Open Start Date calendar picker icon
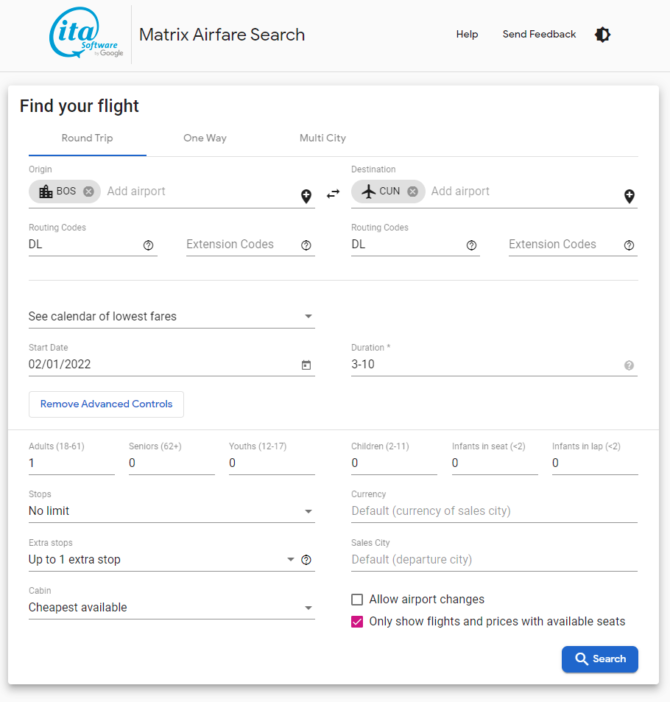Screen dimensions: 670x702 pyautogui.click(x=306, y=365)
